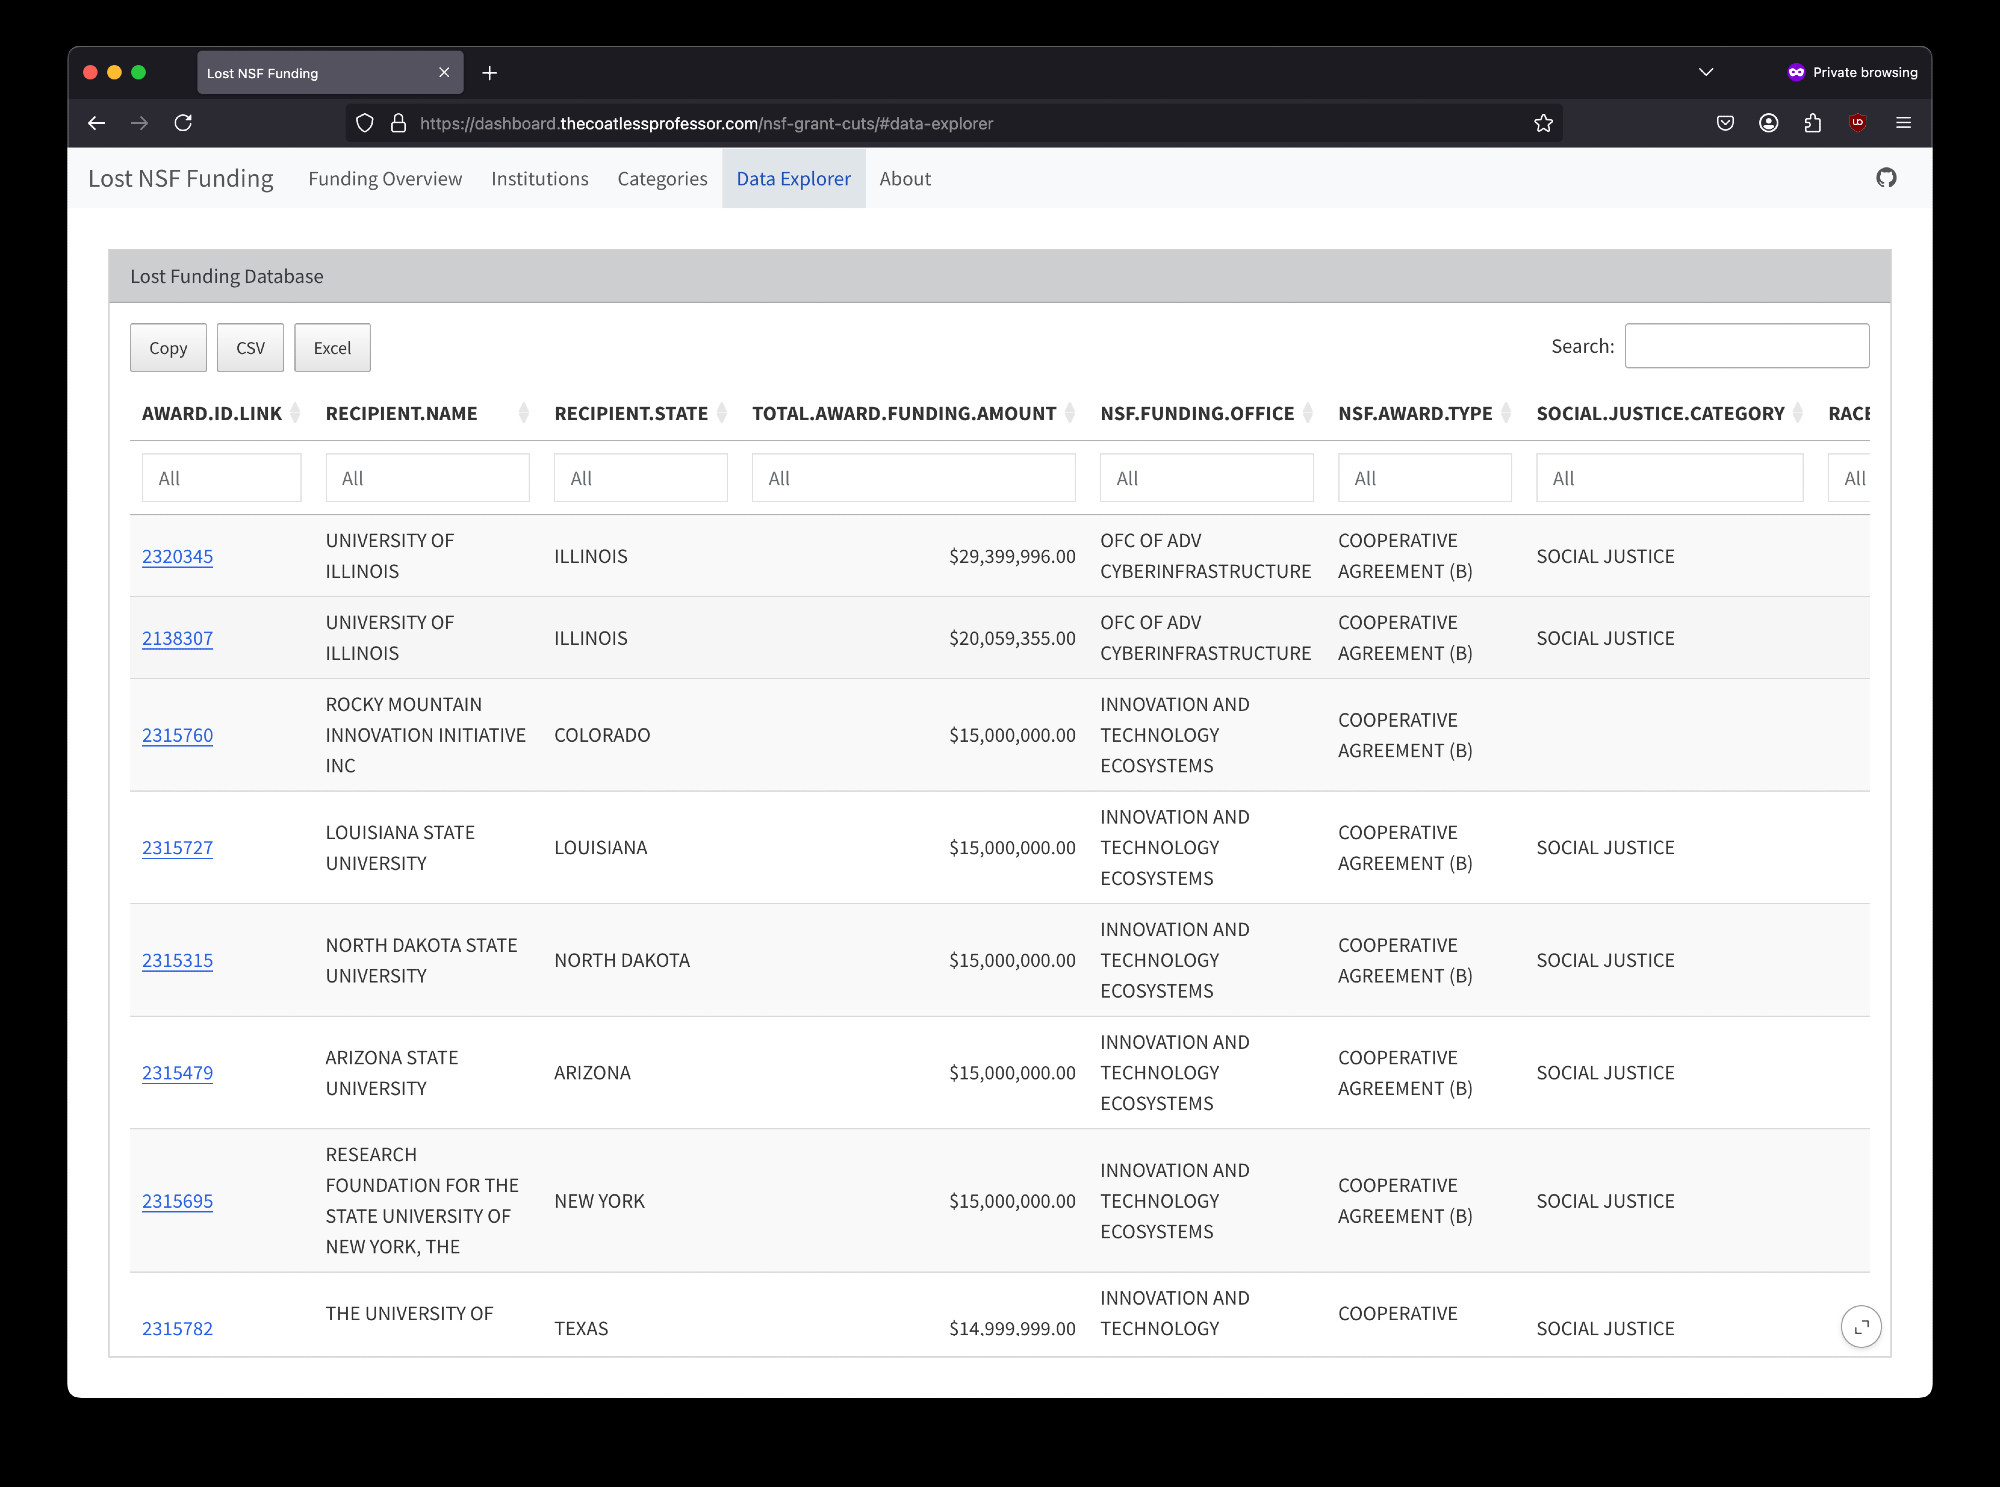The width and height of the screenshot is (2000, 1487).
Task: Open award link 2315727
Action: point(177,848)
